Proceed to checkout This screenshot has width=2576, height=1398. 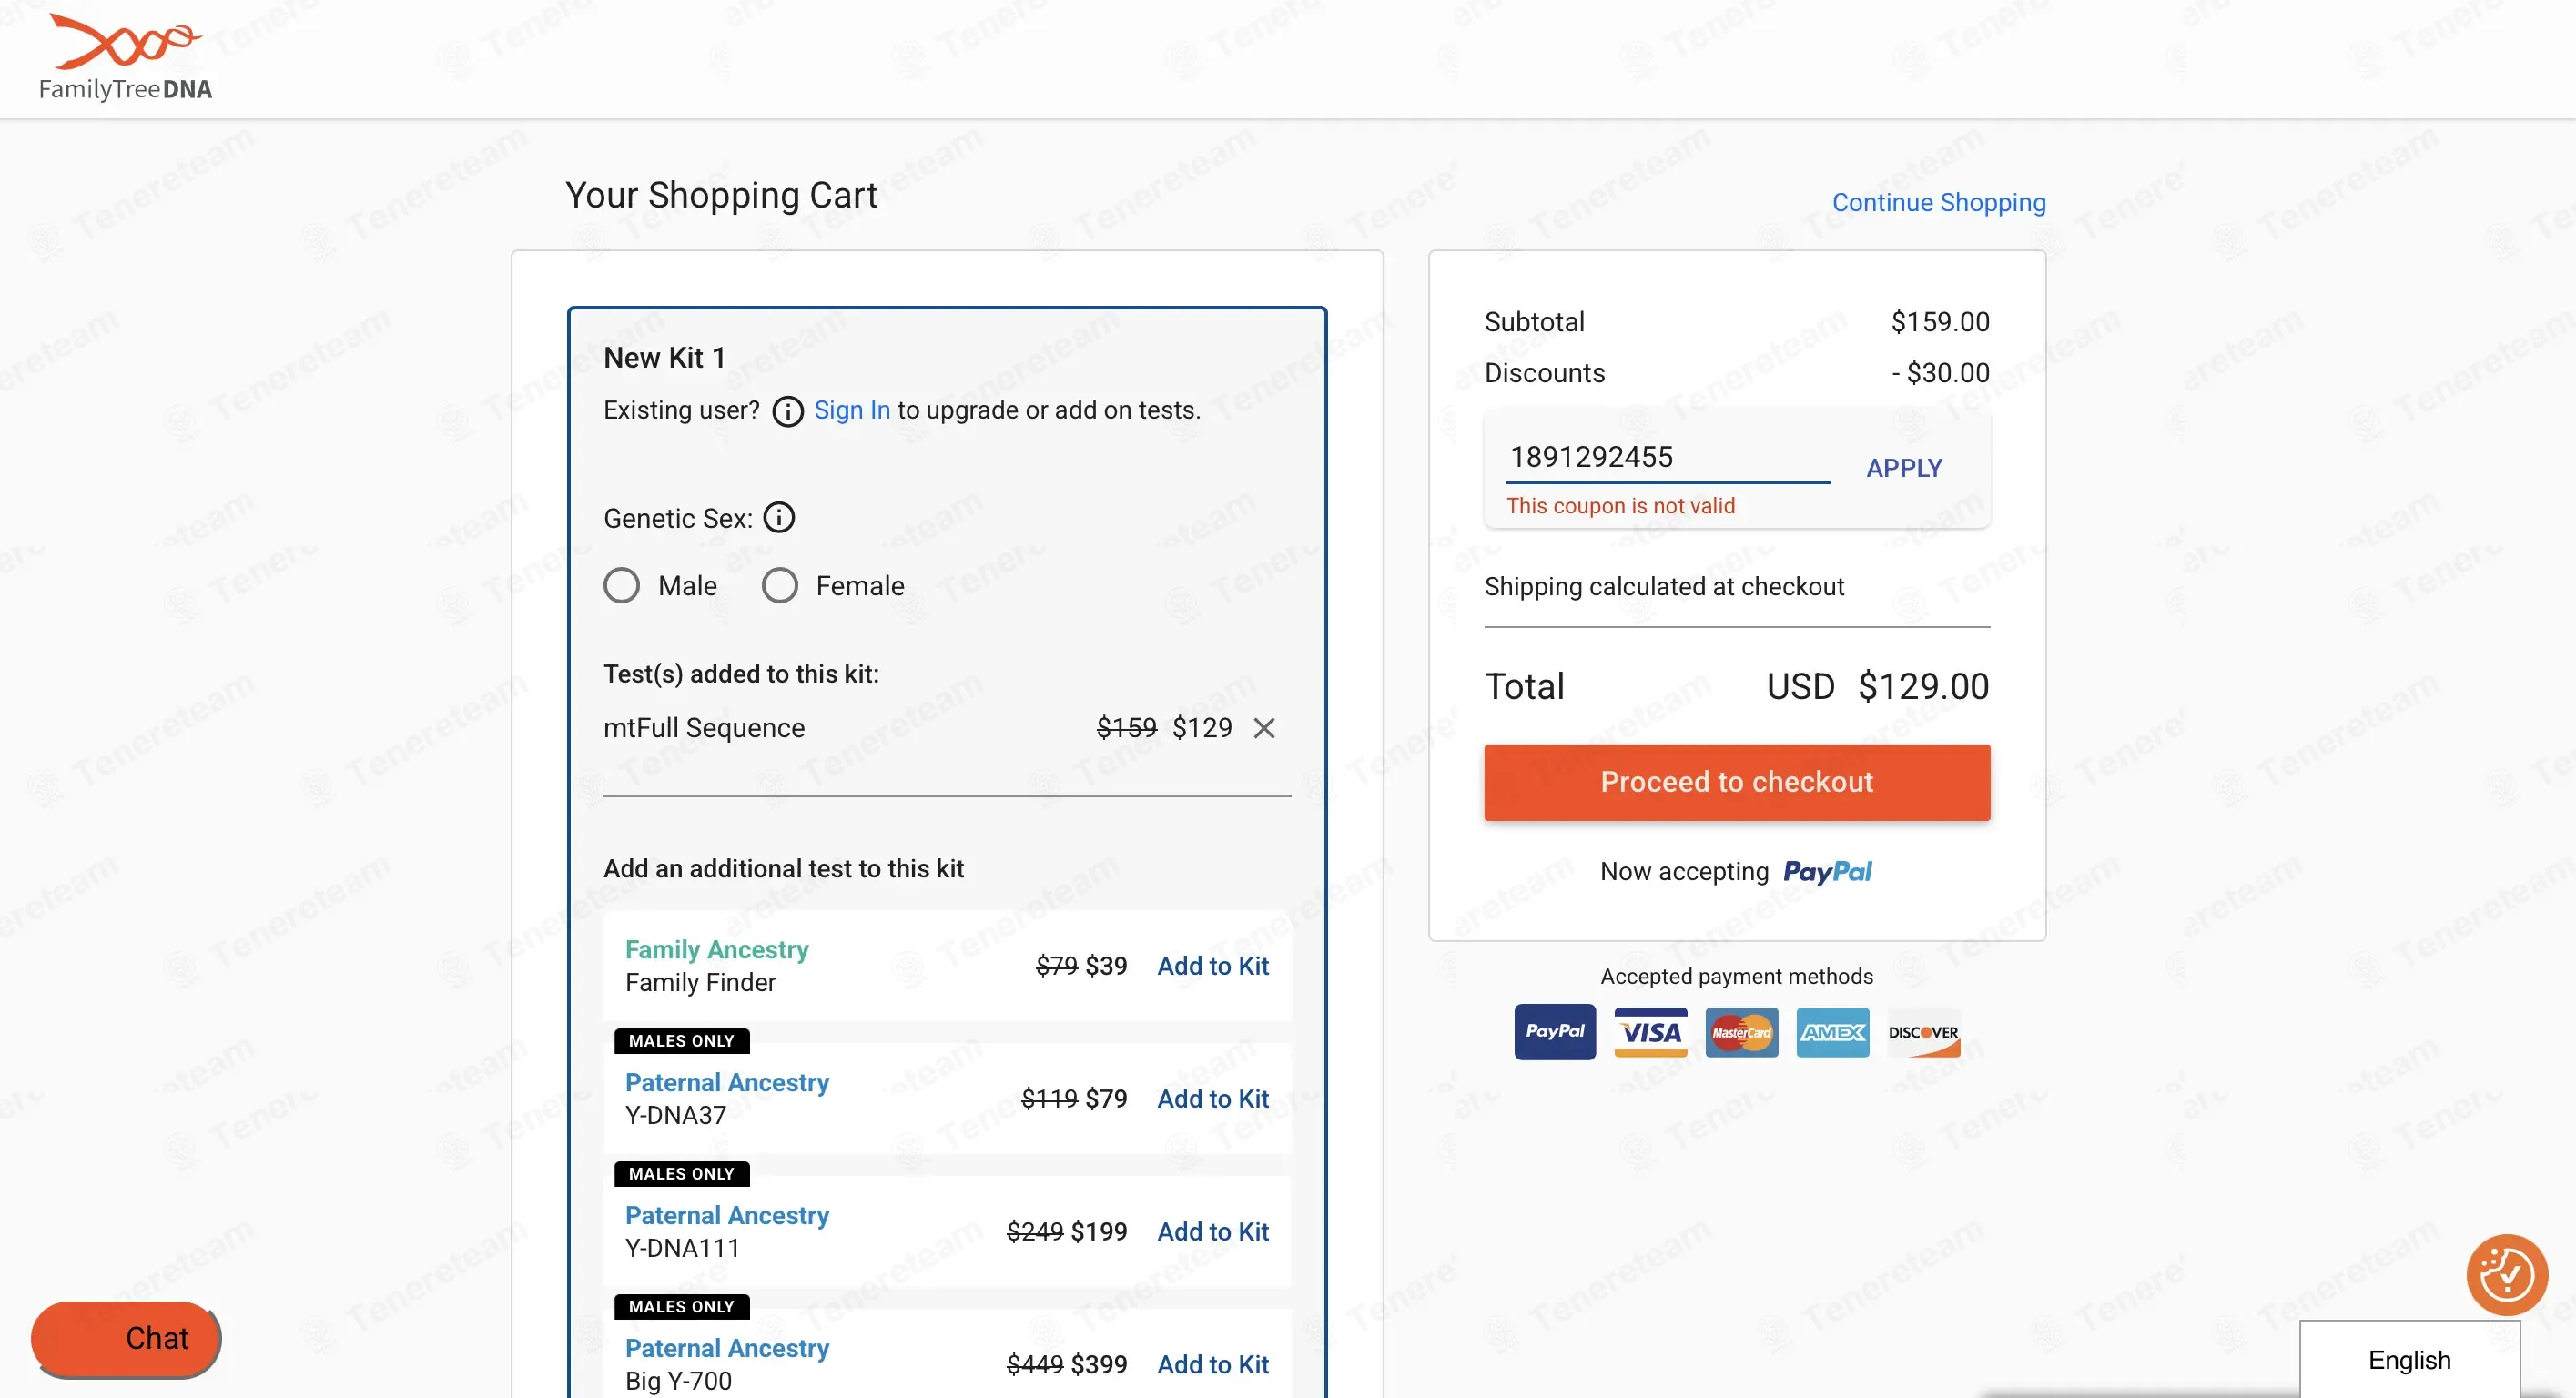tap(1736, 783)
